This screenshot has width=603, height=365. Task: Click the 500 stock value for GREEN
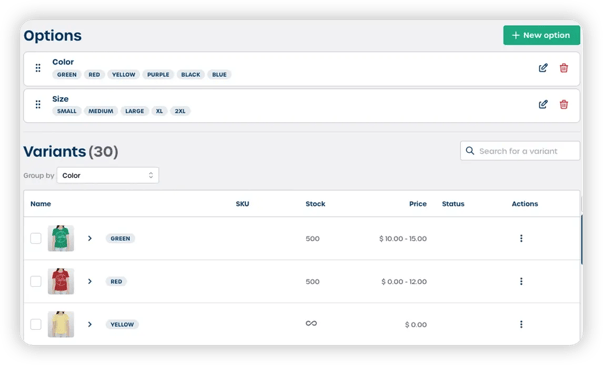click(313, 239)
